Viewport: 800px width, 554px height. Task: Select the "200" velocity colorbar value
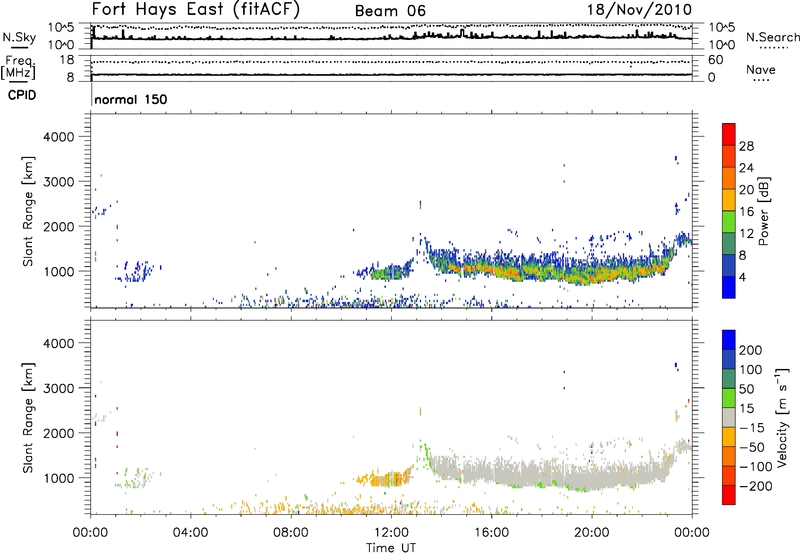tap(751, 350)
